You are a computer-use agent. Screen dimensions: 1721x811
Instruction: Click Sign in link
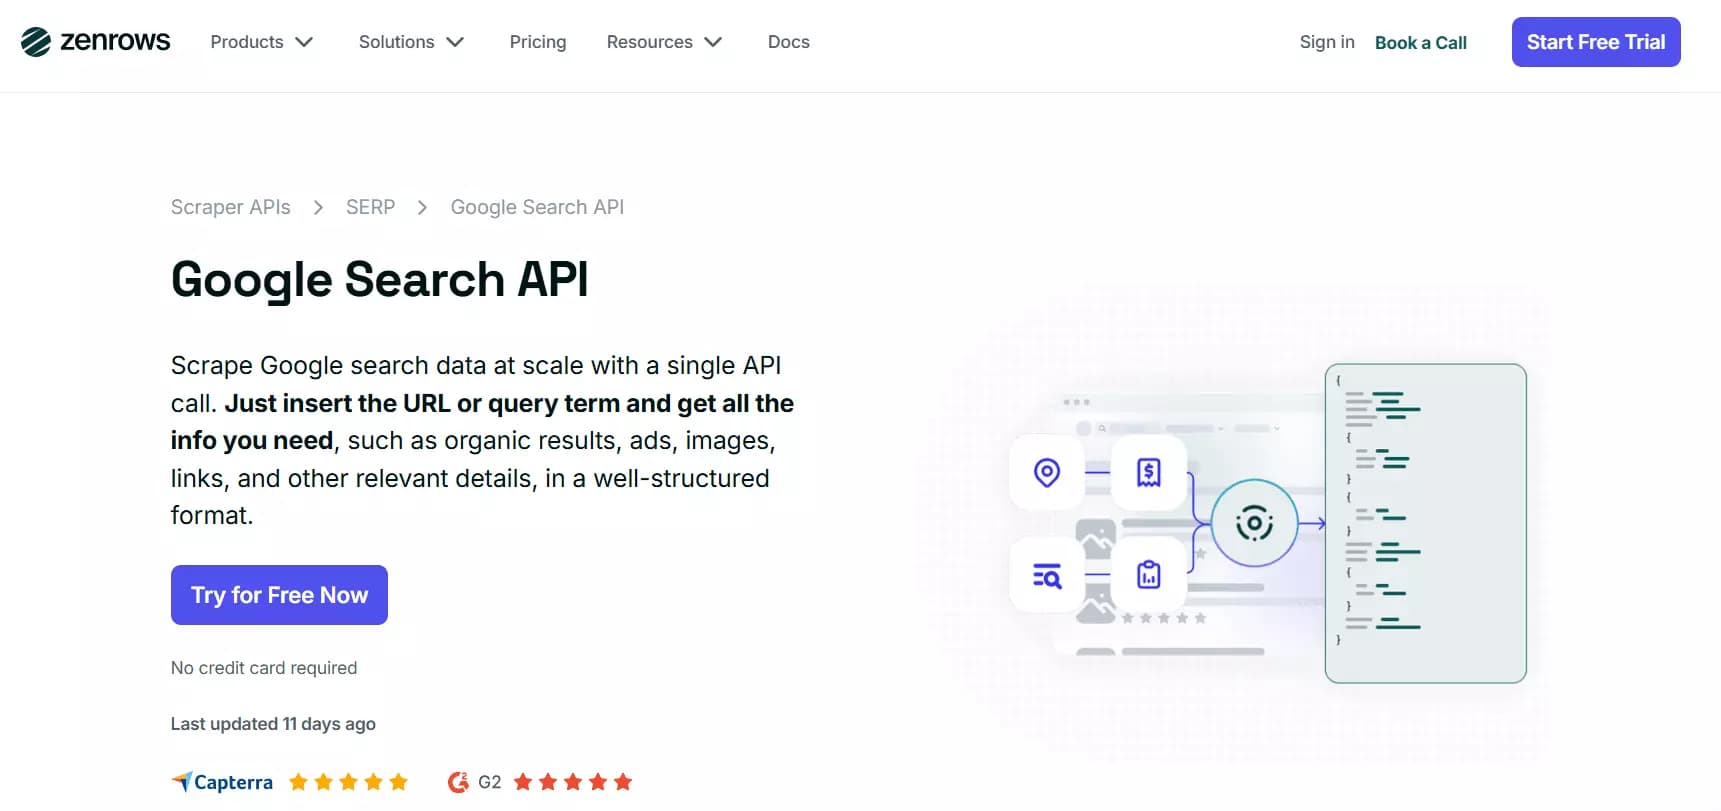point(1327,42)
